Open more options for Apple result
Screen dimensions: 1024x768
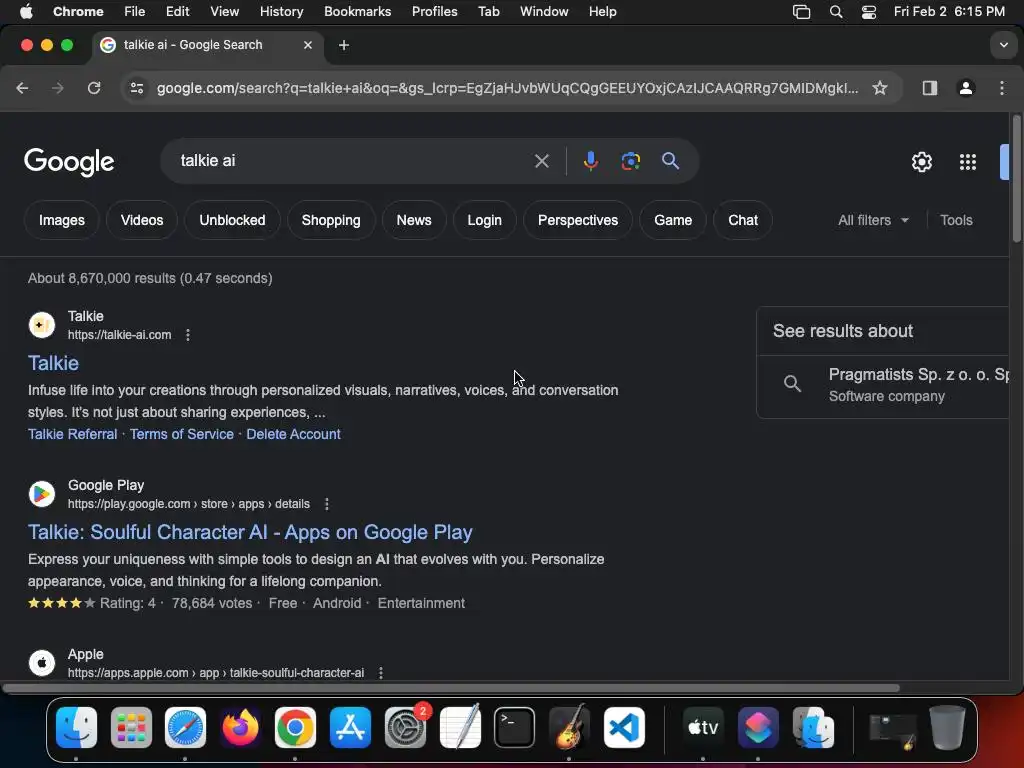[x=381, y=673]
